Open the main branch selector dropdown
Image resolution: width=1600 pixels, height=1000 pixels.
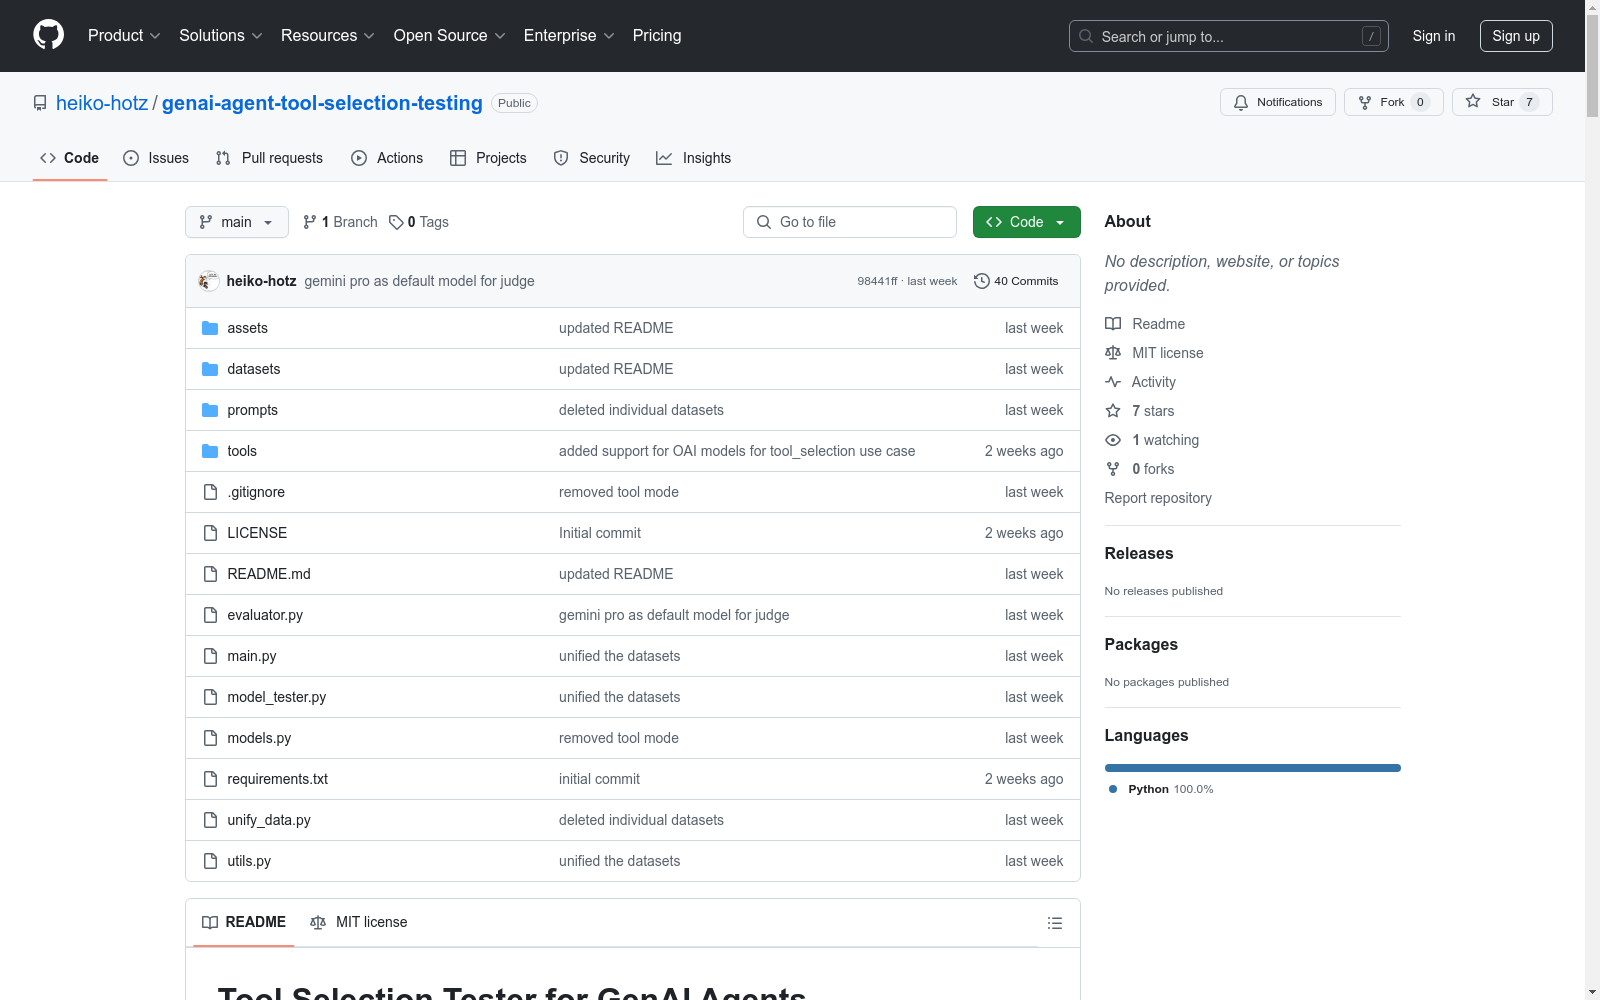237,222
